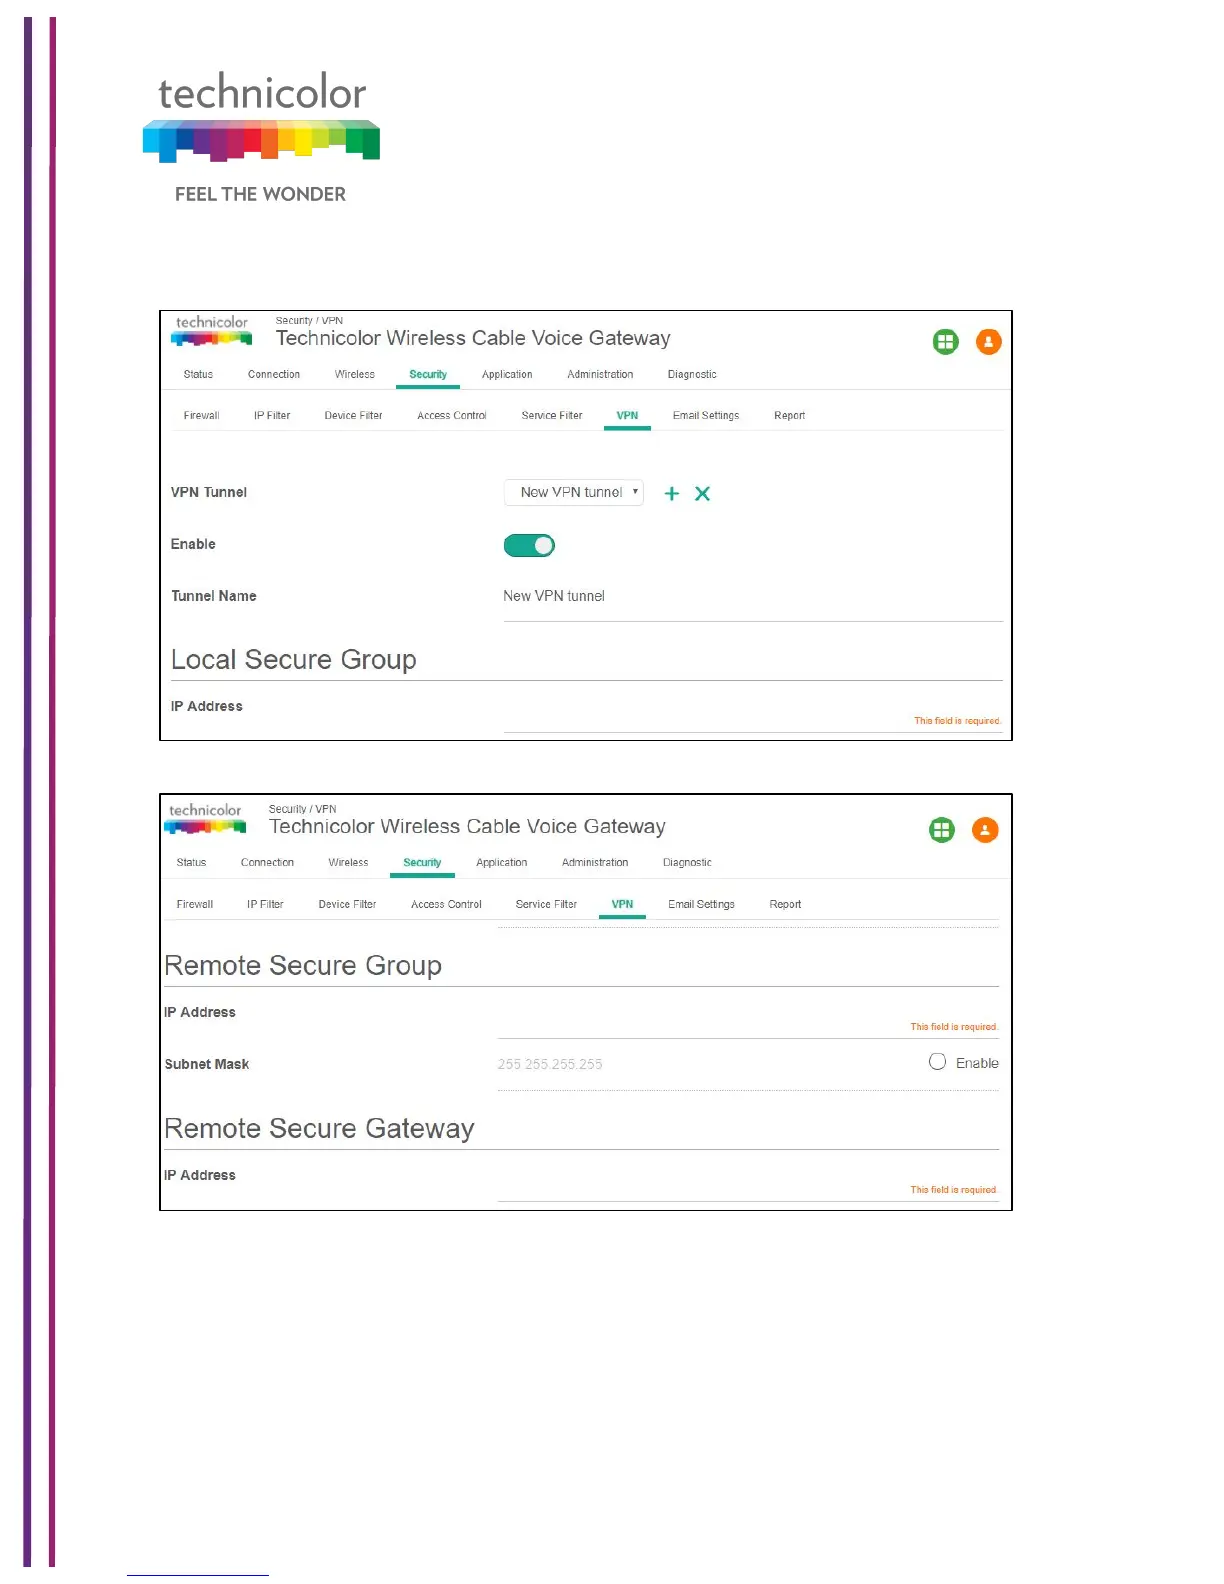Click the 'VPN Tunnel' label
The height and width of the screenshot is (1584, 1224).
(x=209, y=492)
